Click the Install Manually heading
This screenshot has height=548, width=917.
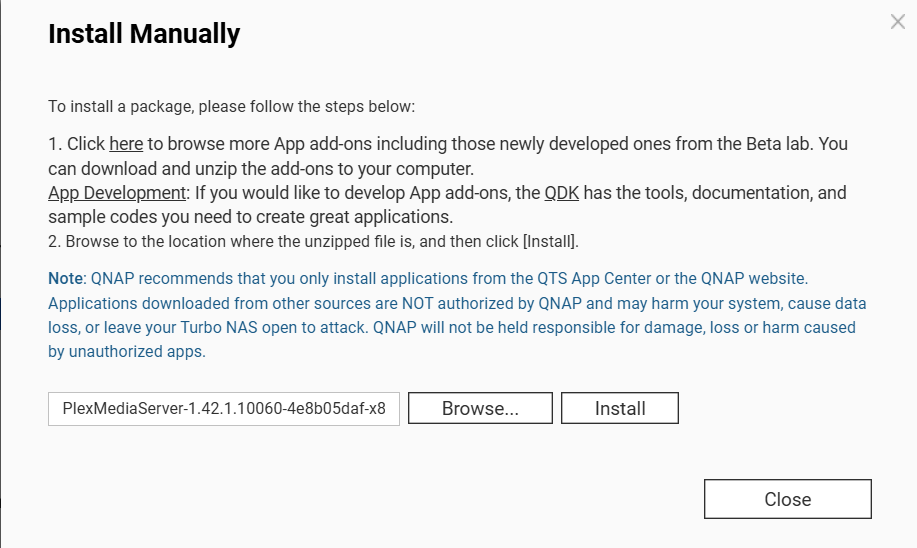(144, 34)
